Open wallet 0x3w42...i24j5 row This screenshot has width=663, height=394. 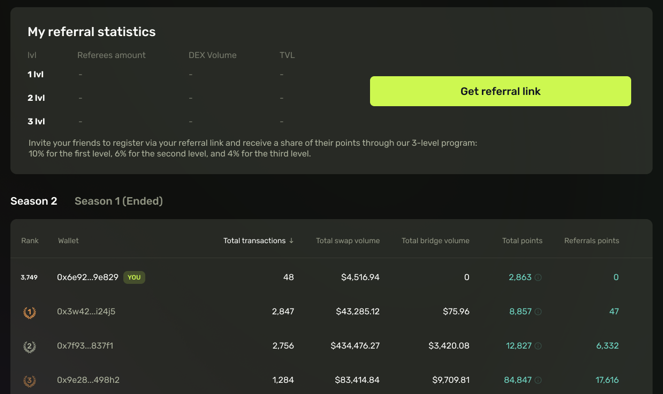[x=332, y=312]
